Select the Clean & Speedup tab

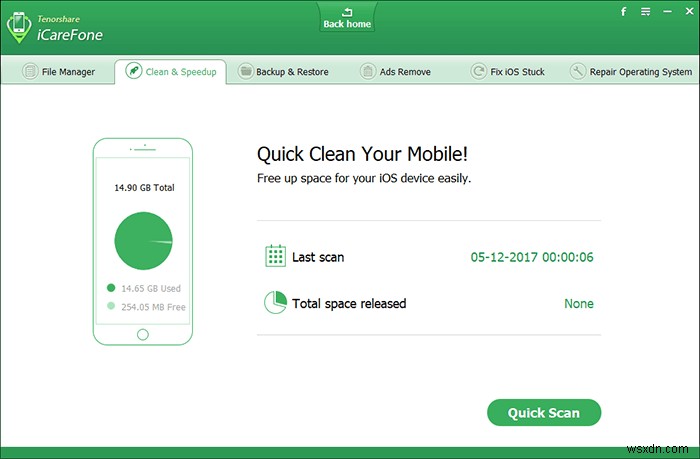click(171, 71)
